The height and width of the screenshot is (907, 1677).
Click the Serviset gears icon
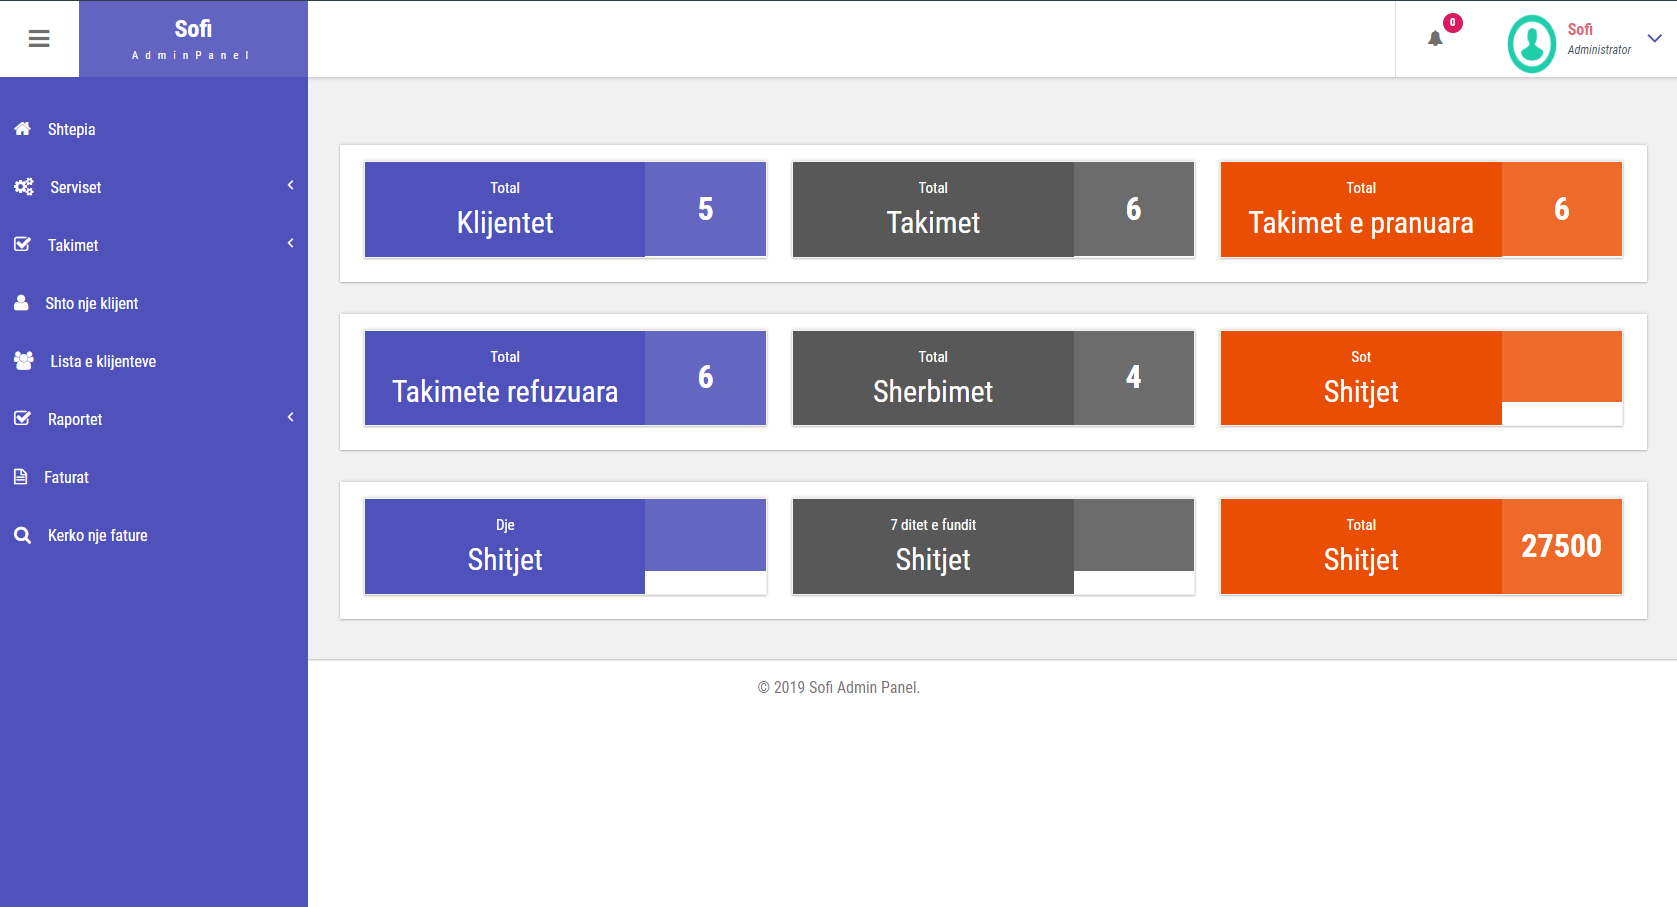click(24, 187)
